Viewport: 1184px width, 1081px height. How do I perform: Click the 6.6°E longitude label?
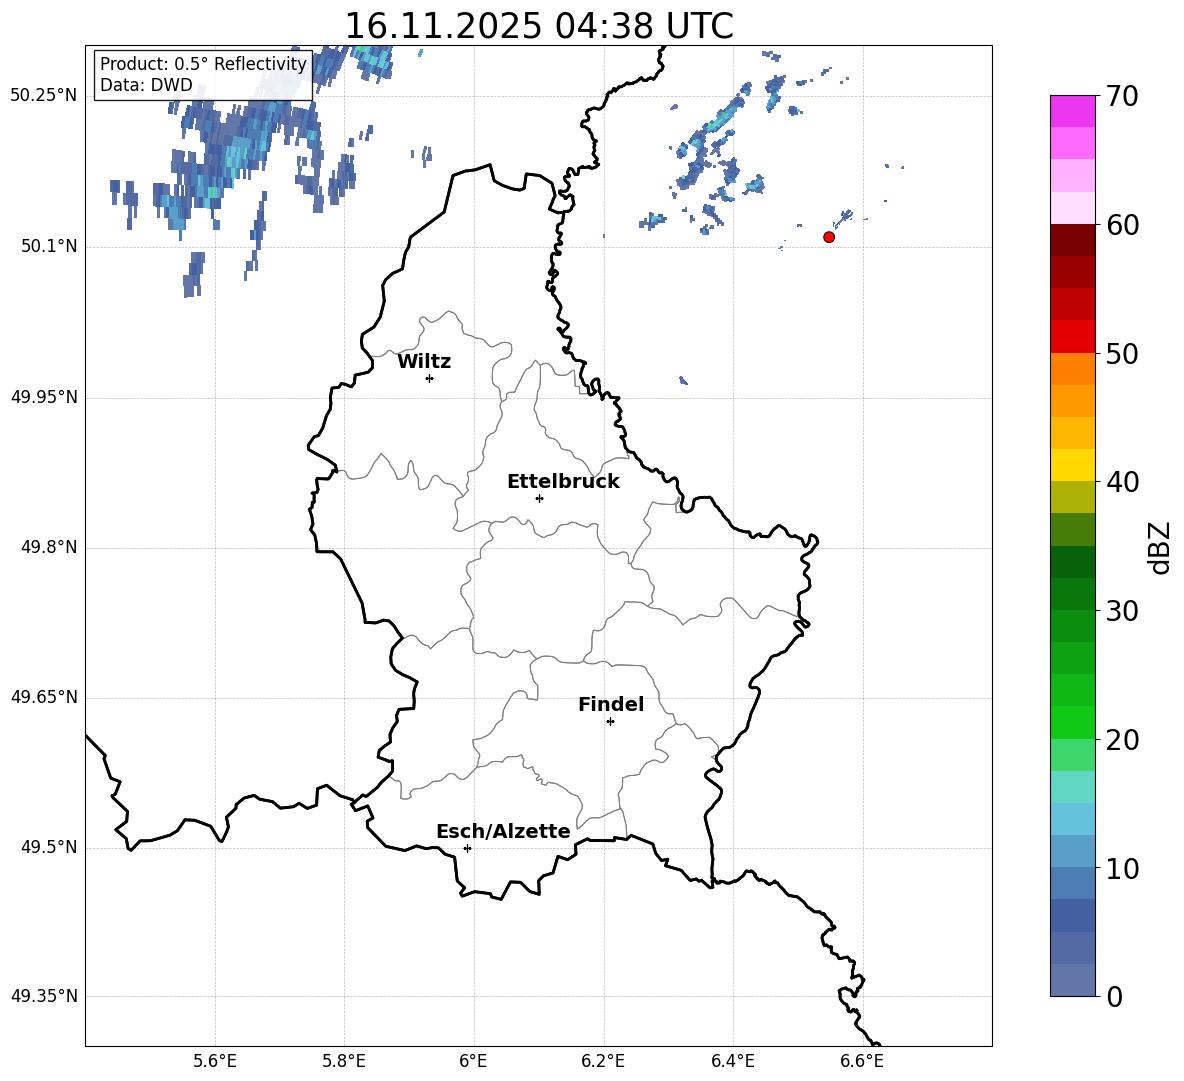[862, 1061]
